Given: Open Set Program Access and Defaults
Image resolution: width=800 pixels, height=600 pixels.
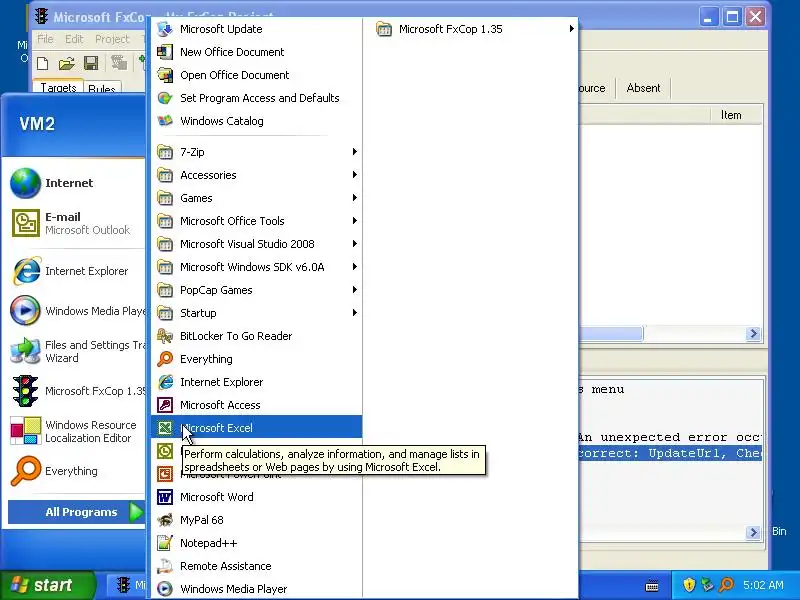Looking at the screenshot, I should (256, 98).
